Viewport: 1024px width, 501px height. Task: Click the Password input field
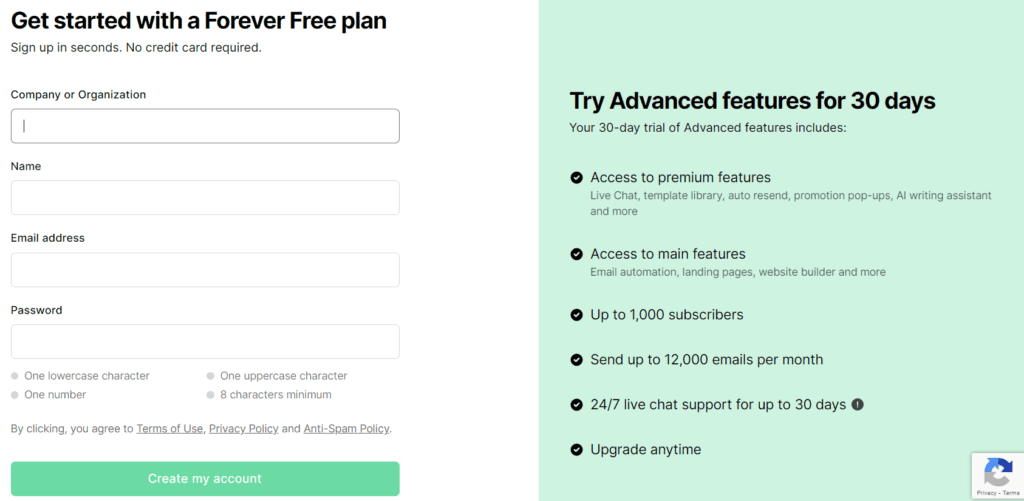205,342
